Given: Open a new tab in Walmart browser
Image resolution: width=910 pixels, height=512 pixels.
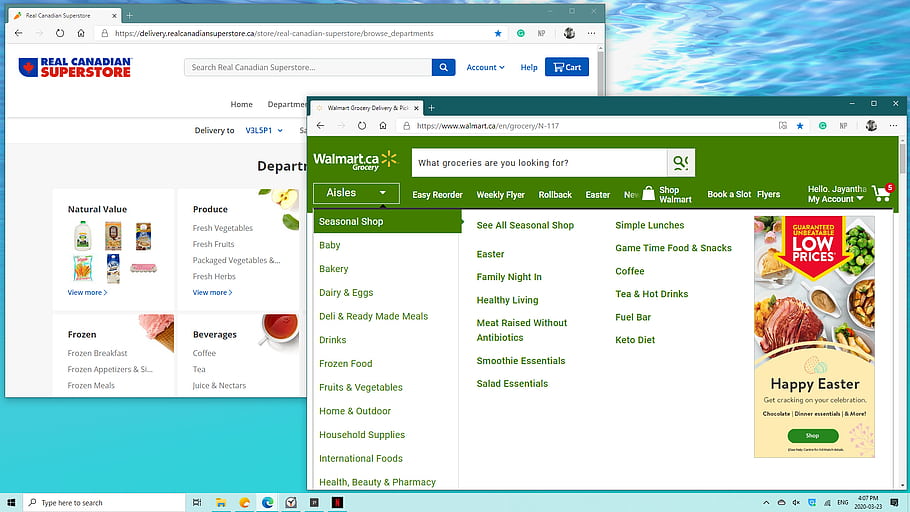Looking at the screenshot, I should 431,108.
